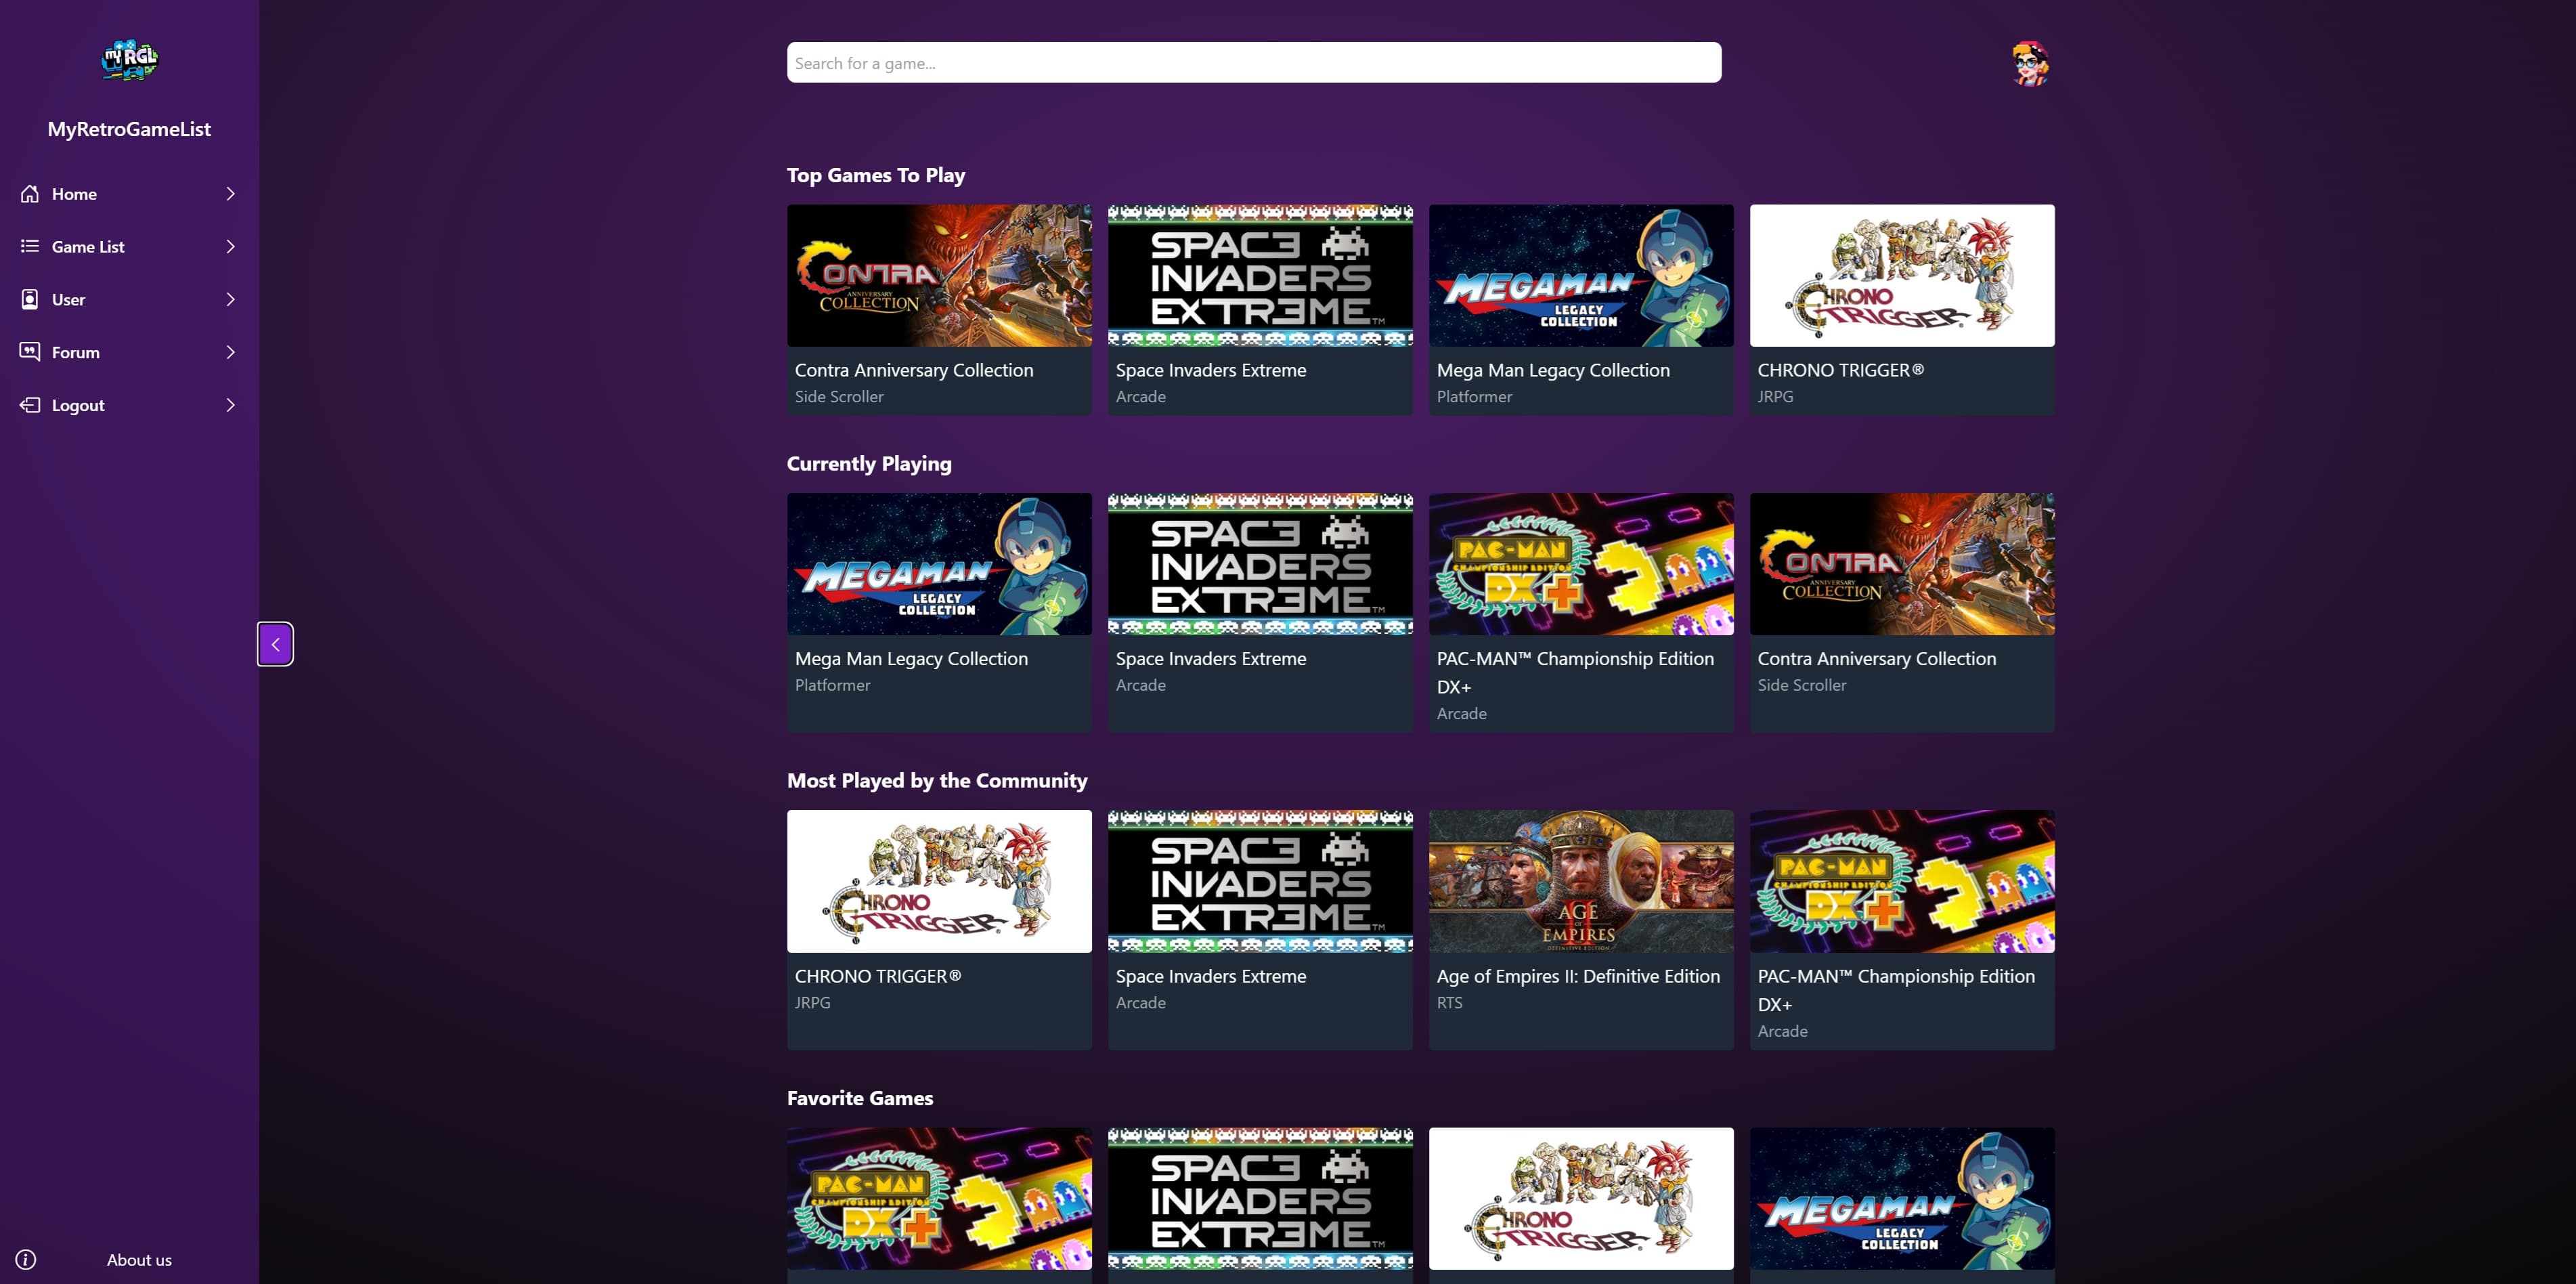Click the Logout door icon
2576x1284 pixels.
click(x=30, y=405)
